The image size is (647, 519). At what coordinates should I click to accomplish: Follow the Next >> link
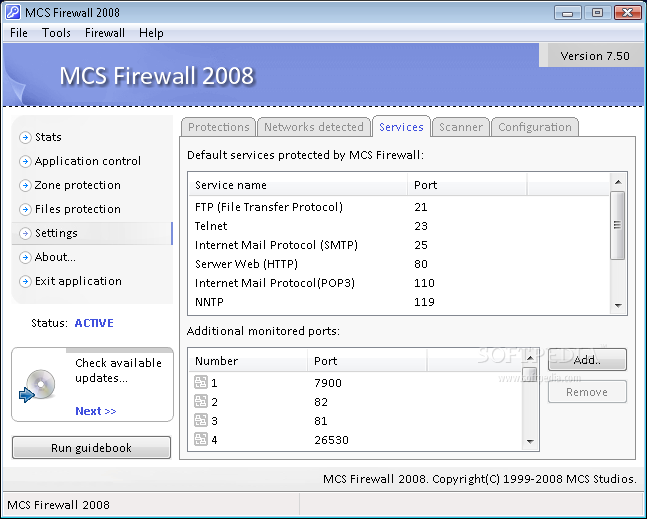pyautogui.click(x=96, y=411)
